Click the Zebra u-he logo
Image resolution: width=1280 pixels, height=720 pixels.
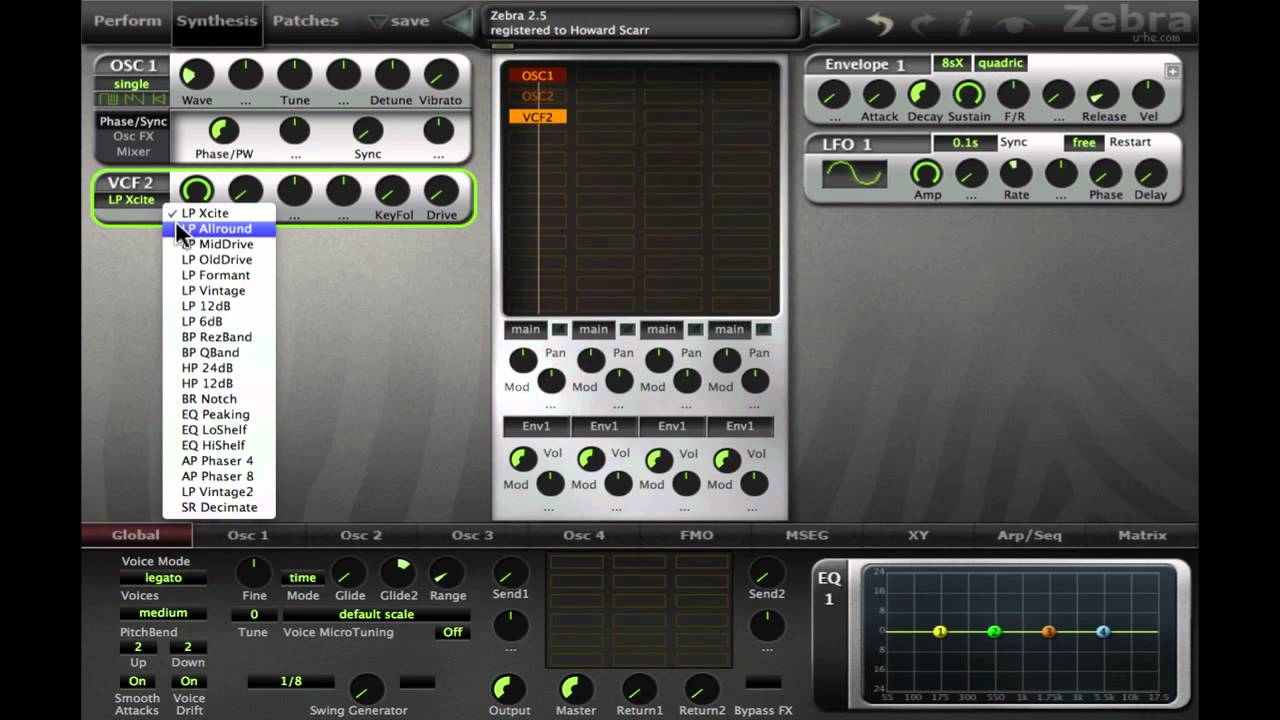click(x=1128, y=22)
